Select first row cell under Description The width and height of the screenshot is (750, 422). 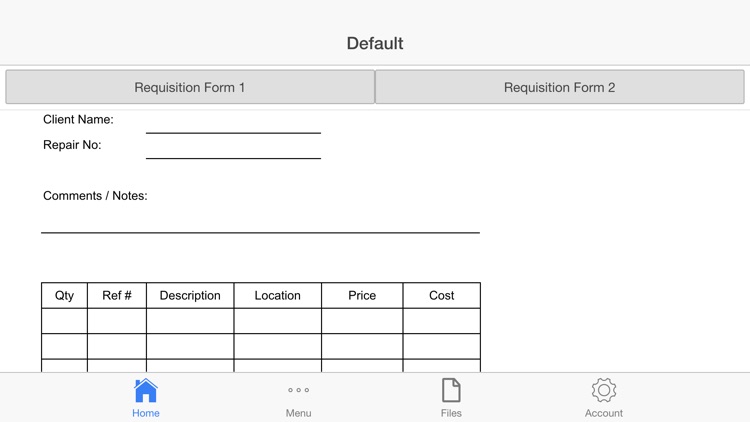click(x=190, y=321)
